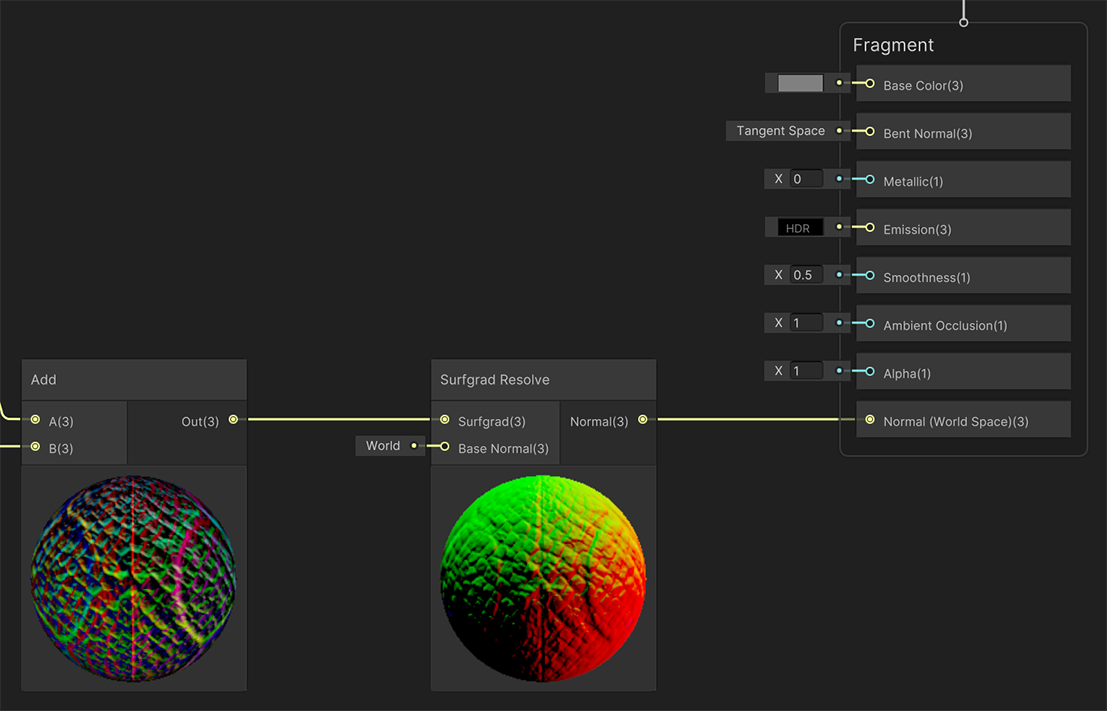Click the Alpha X value field
This screenshot has width=1107, height=711.
coord(806,371)
